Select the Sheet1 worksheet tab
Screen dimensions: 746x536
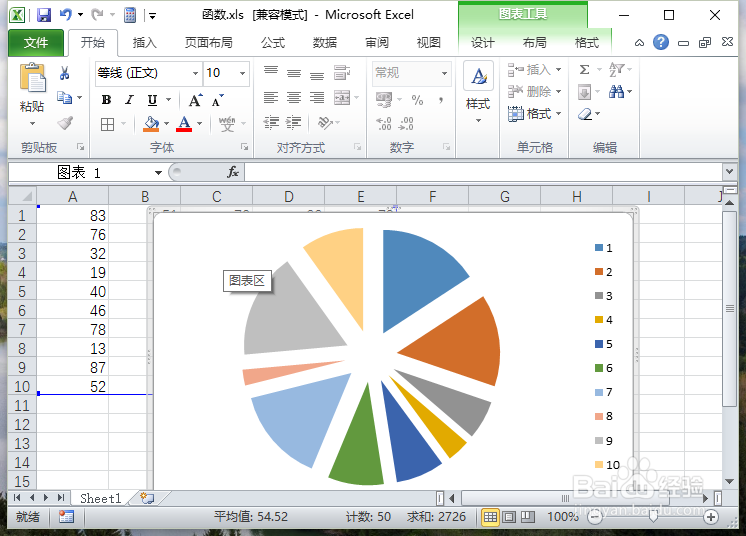[x=100, y=498]
